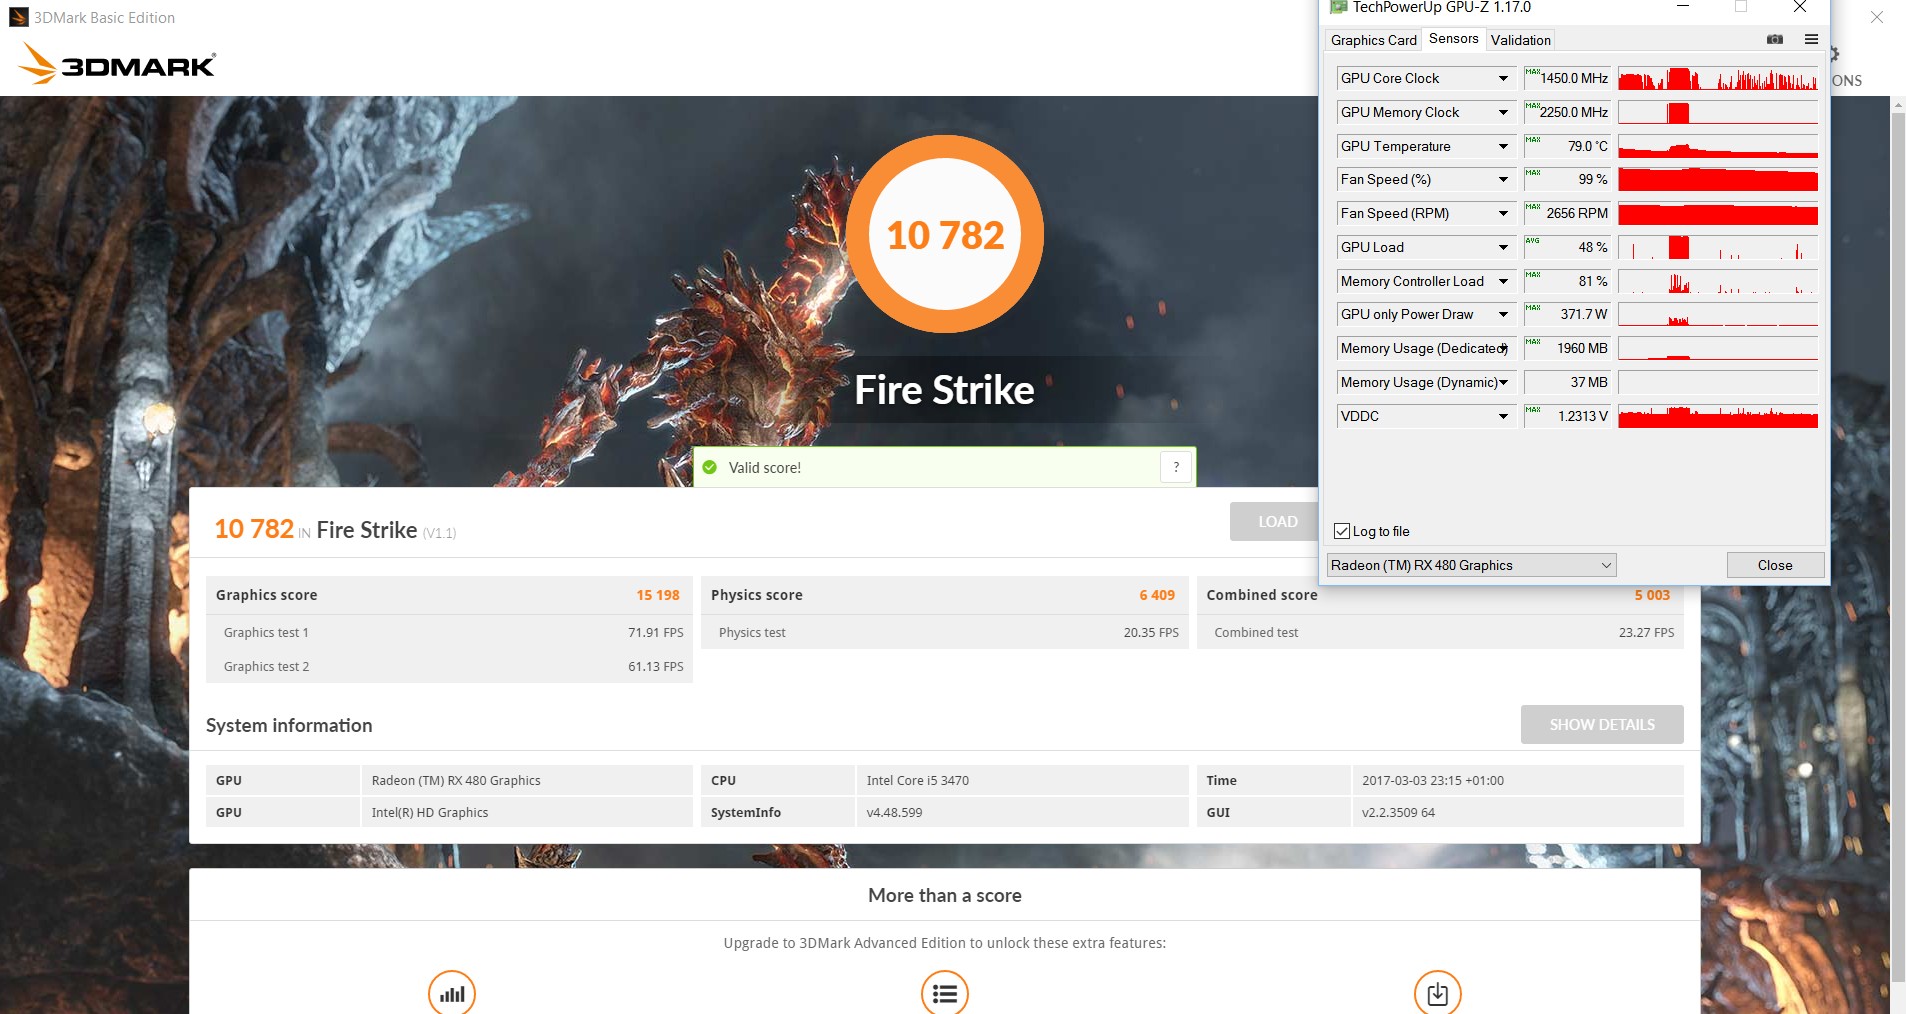Viewport: 1906px width, 1014px height.
Task: Click the Physics test 20.35 FPS row
Action: coord(945,632)
